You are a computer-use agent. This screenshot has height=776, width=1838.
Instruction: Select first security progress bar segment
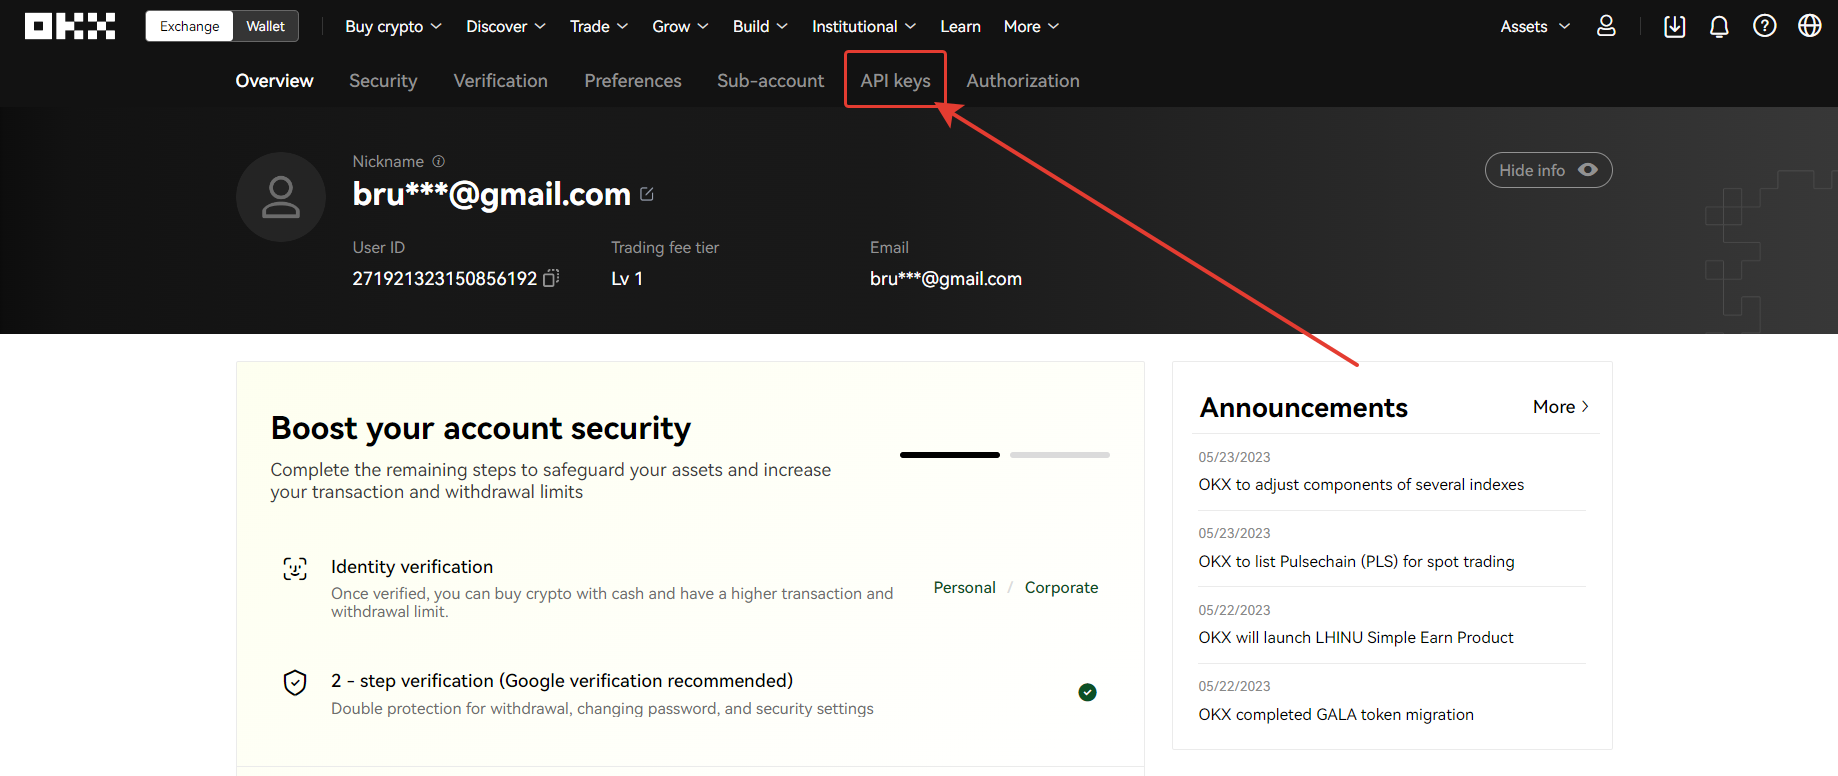(949, 455)
